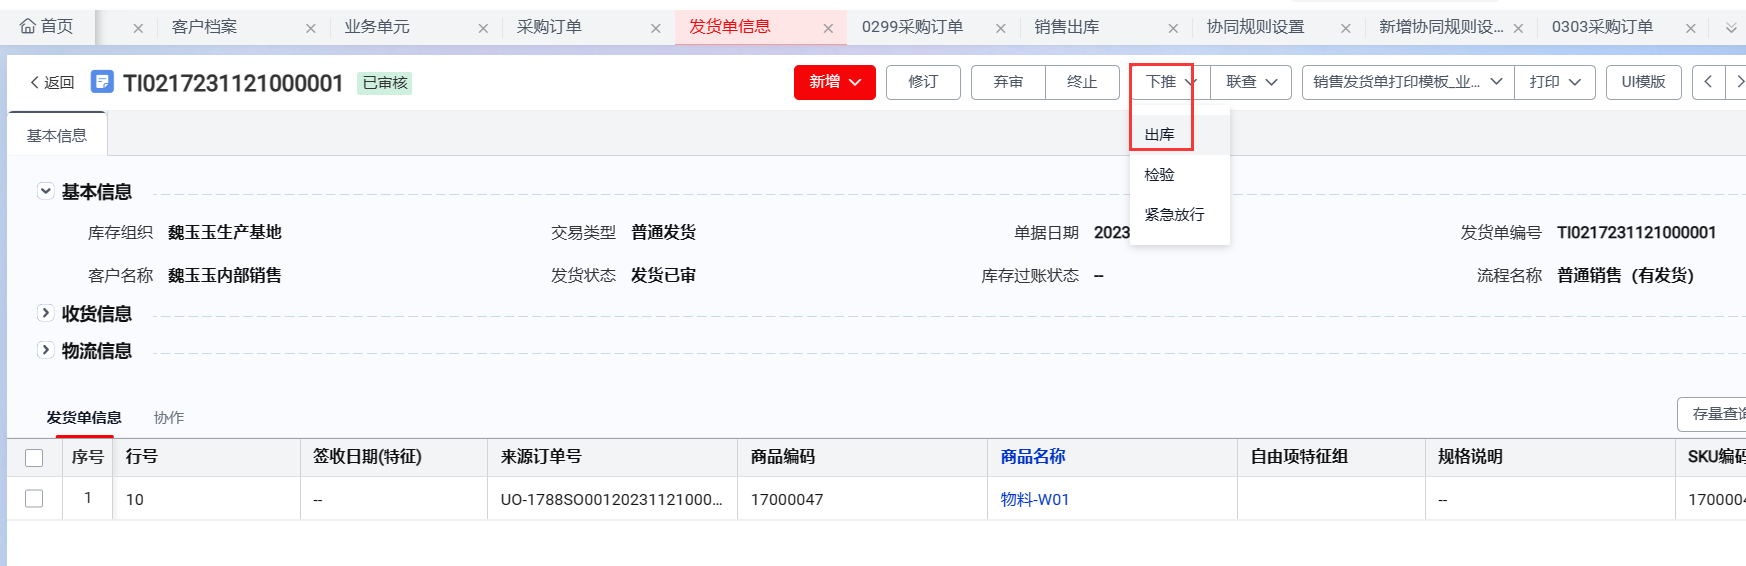Open the print template dropdown
This screenshot has height=566, width=1746.
(x=1407, y=82)
